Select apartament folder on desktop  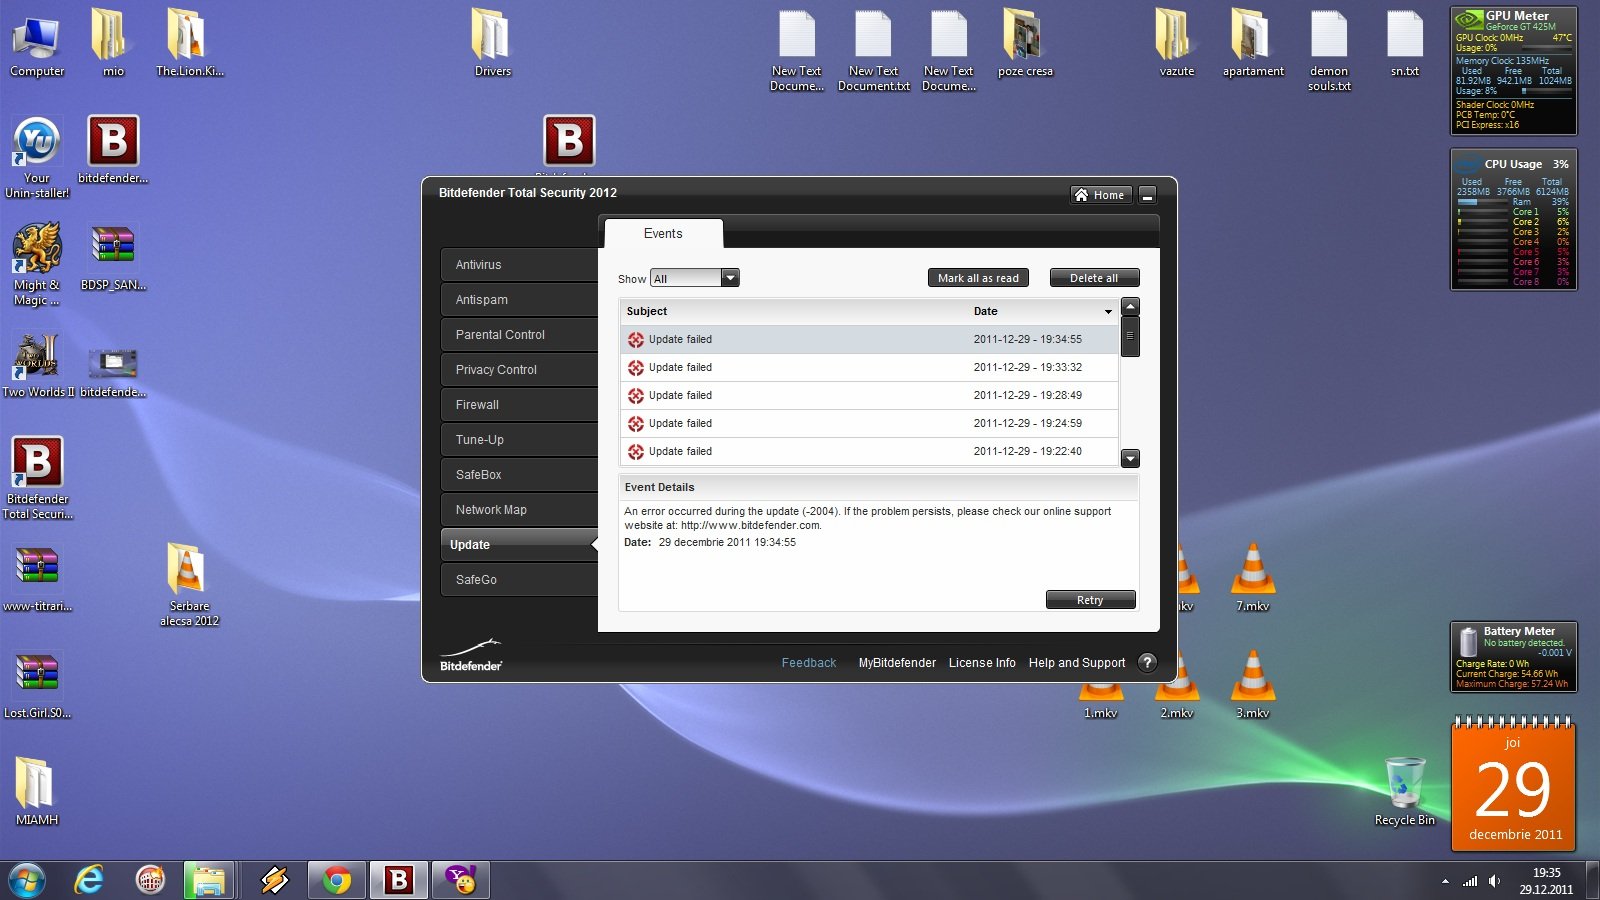(x=1253, y=43)
